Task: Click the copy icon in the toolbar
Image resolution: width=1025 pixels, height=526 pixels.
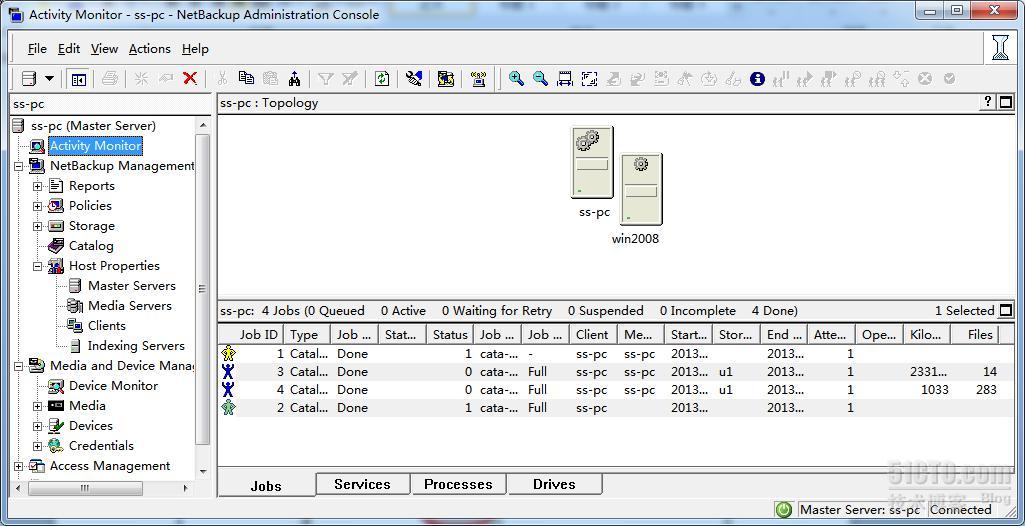Action: (246, 78)
